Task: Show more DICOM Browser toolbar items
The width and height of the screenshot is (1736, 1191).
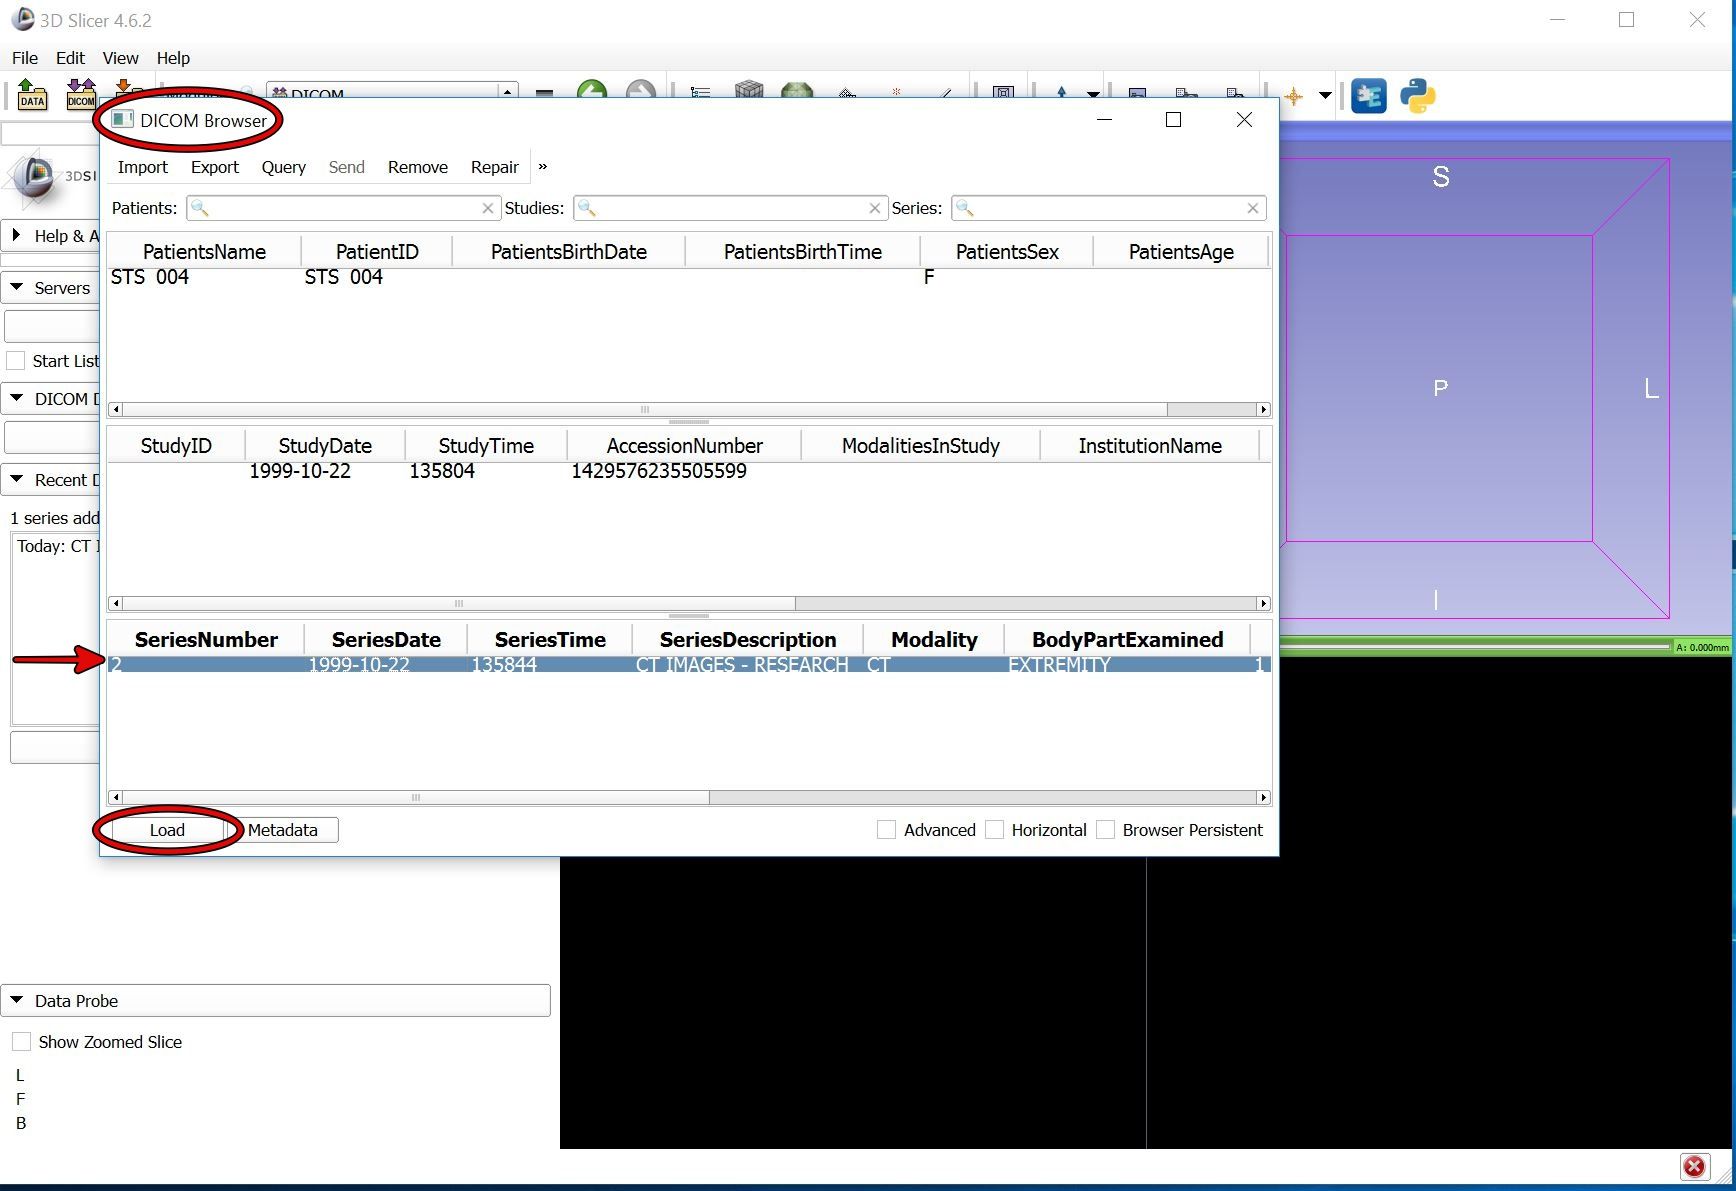Action: (x=543, y=167)
